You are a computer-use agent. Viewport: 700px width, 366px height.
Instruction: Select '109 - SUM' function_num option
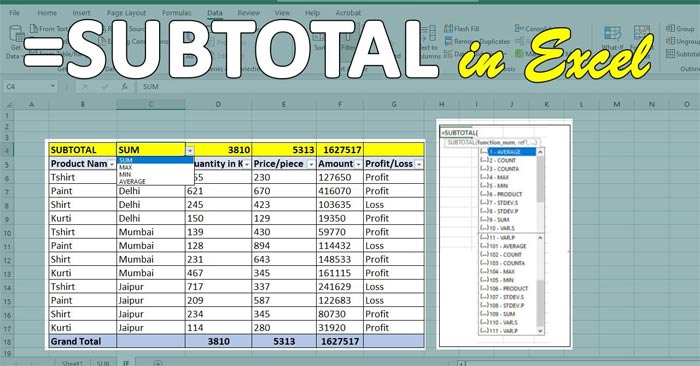click(x=508, y=314)
